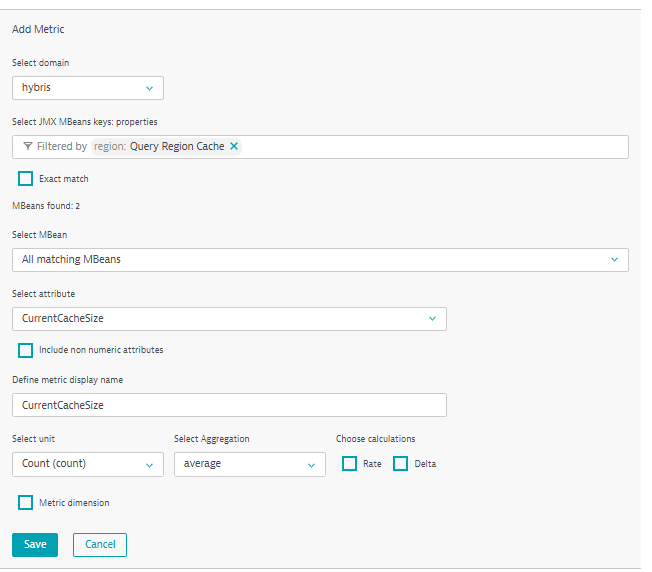Image resolution: width=652 pixels, height=572 pixels.
Task: Enable the Rate calculation checkbox
Action: click(349, 464)
